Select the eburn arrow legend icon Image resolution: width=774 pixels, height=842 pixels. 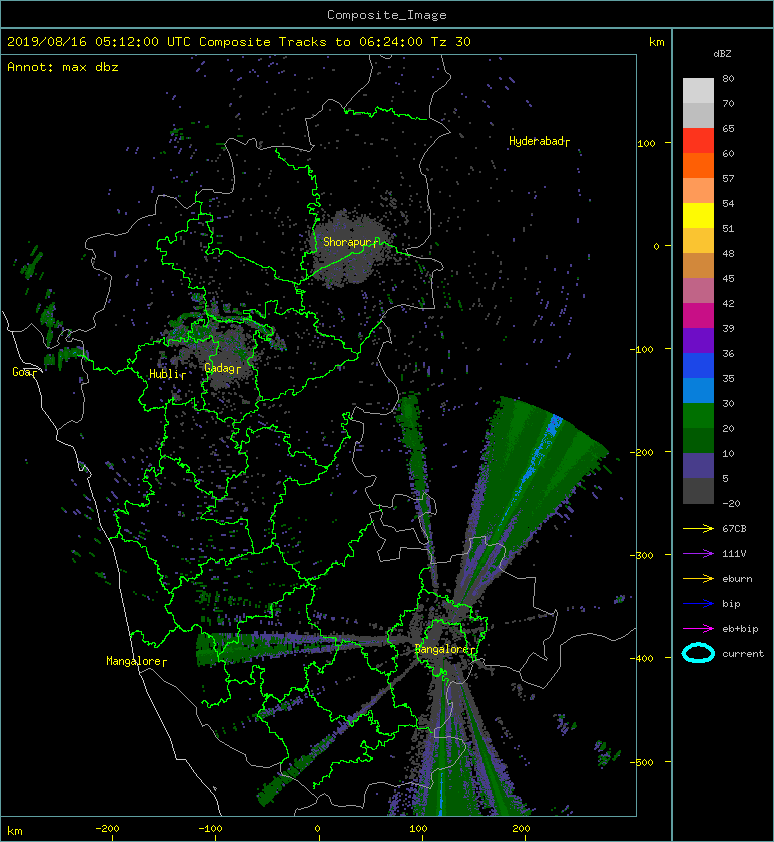point(698,579)
